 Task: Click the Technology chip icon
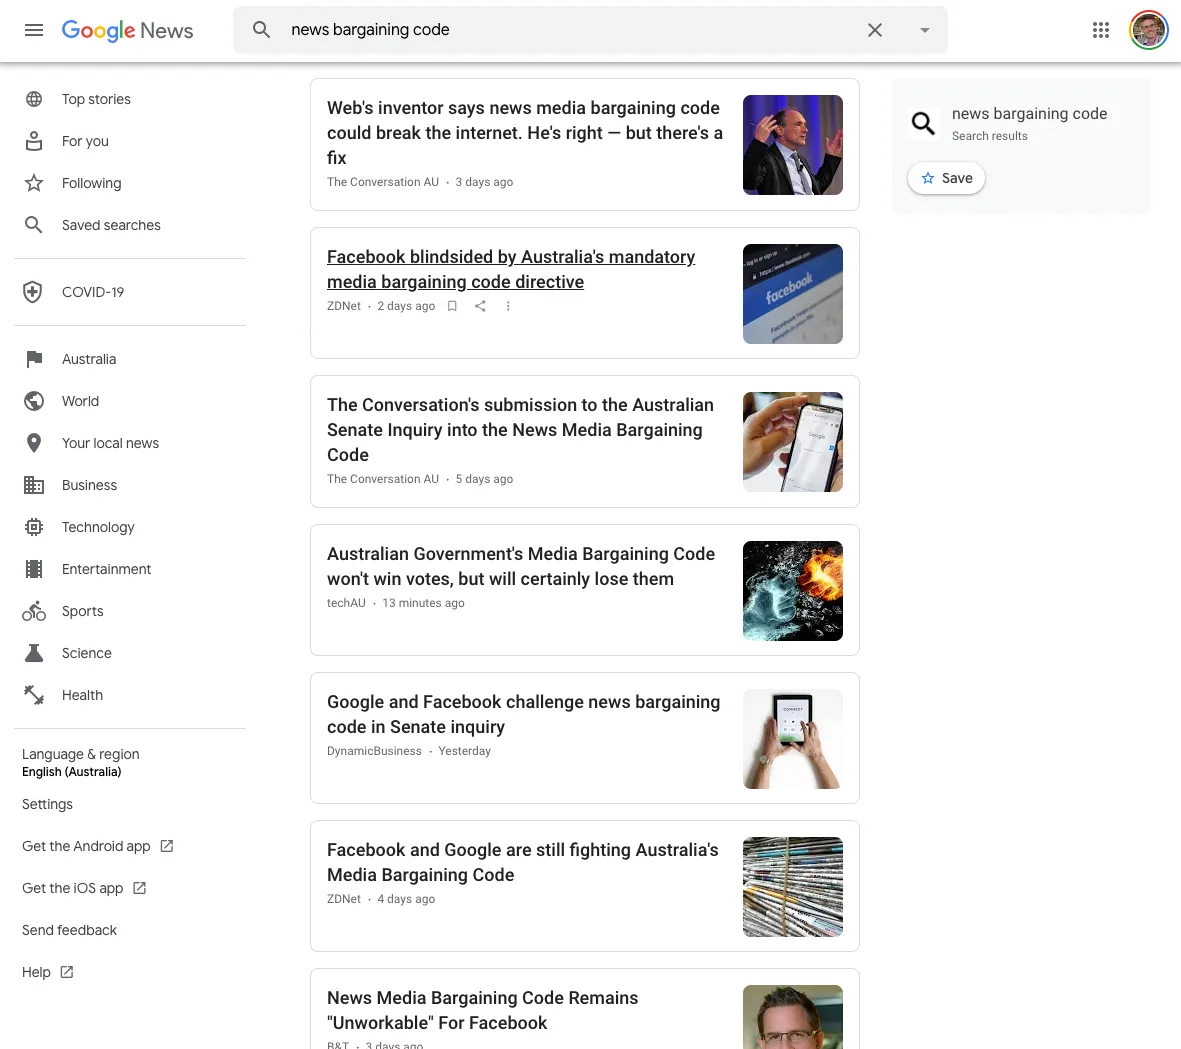pos(34,527)
